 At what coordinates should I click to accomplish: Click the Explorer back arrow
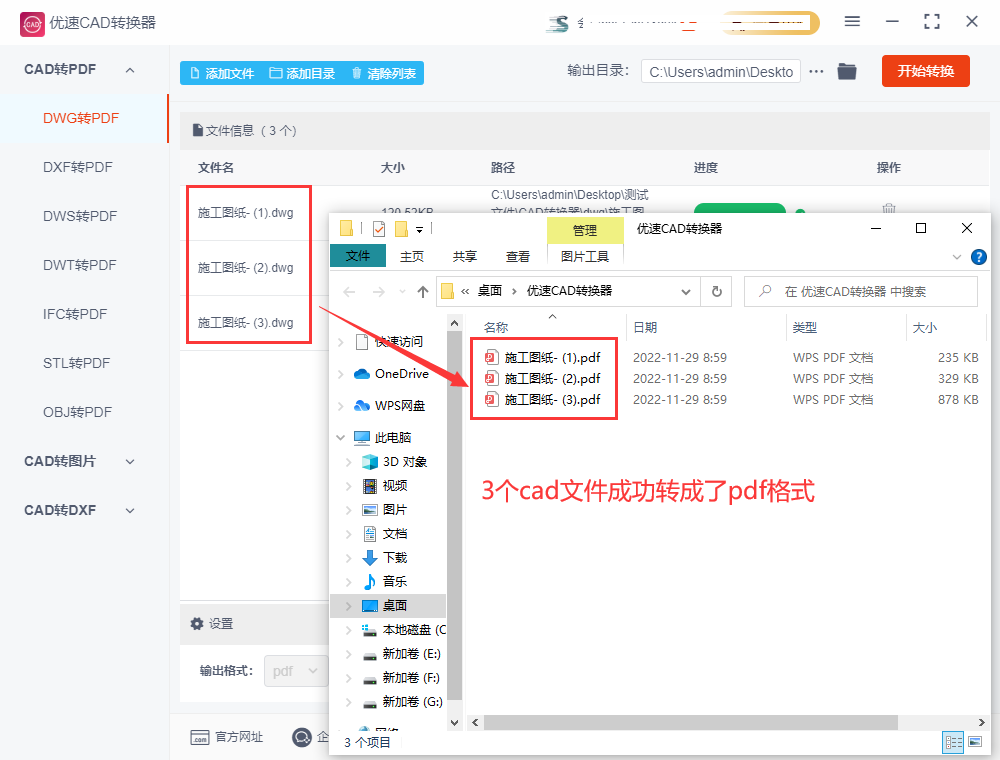(x=349, y=292)
